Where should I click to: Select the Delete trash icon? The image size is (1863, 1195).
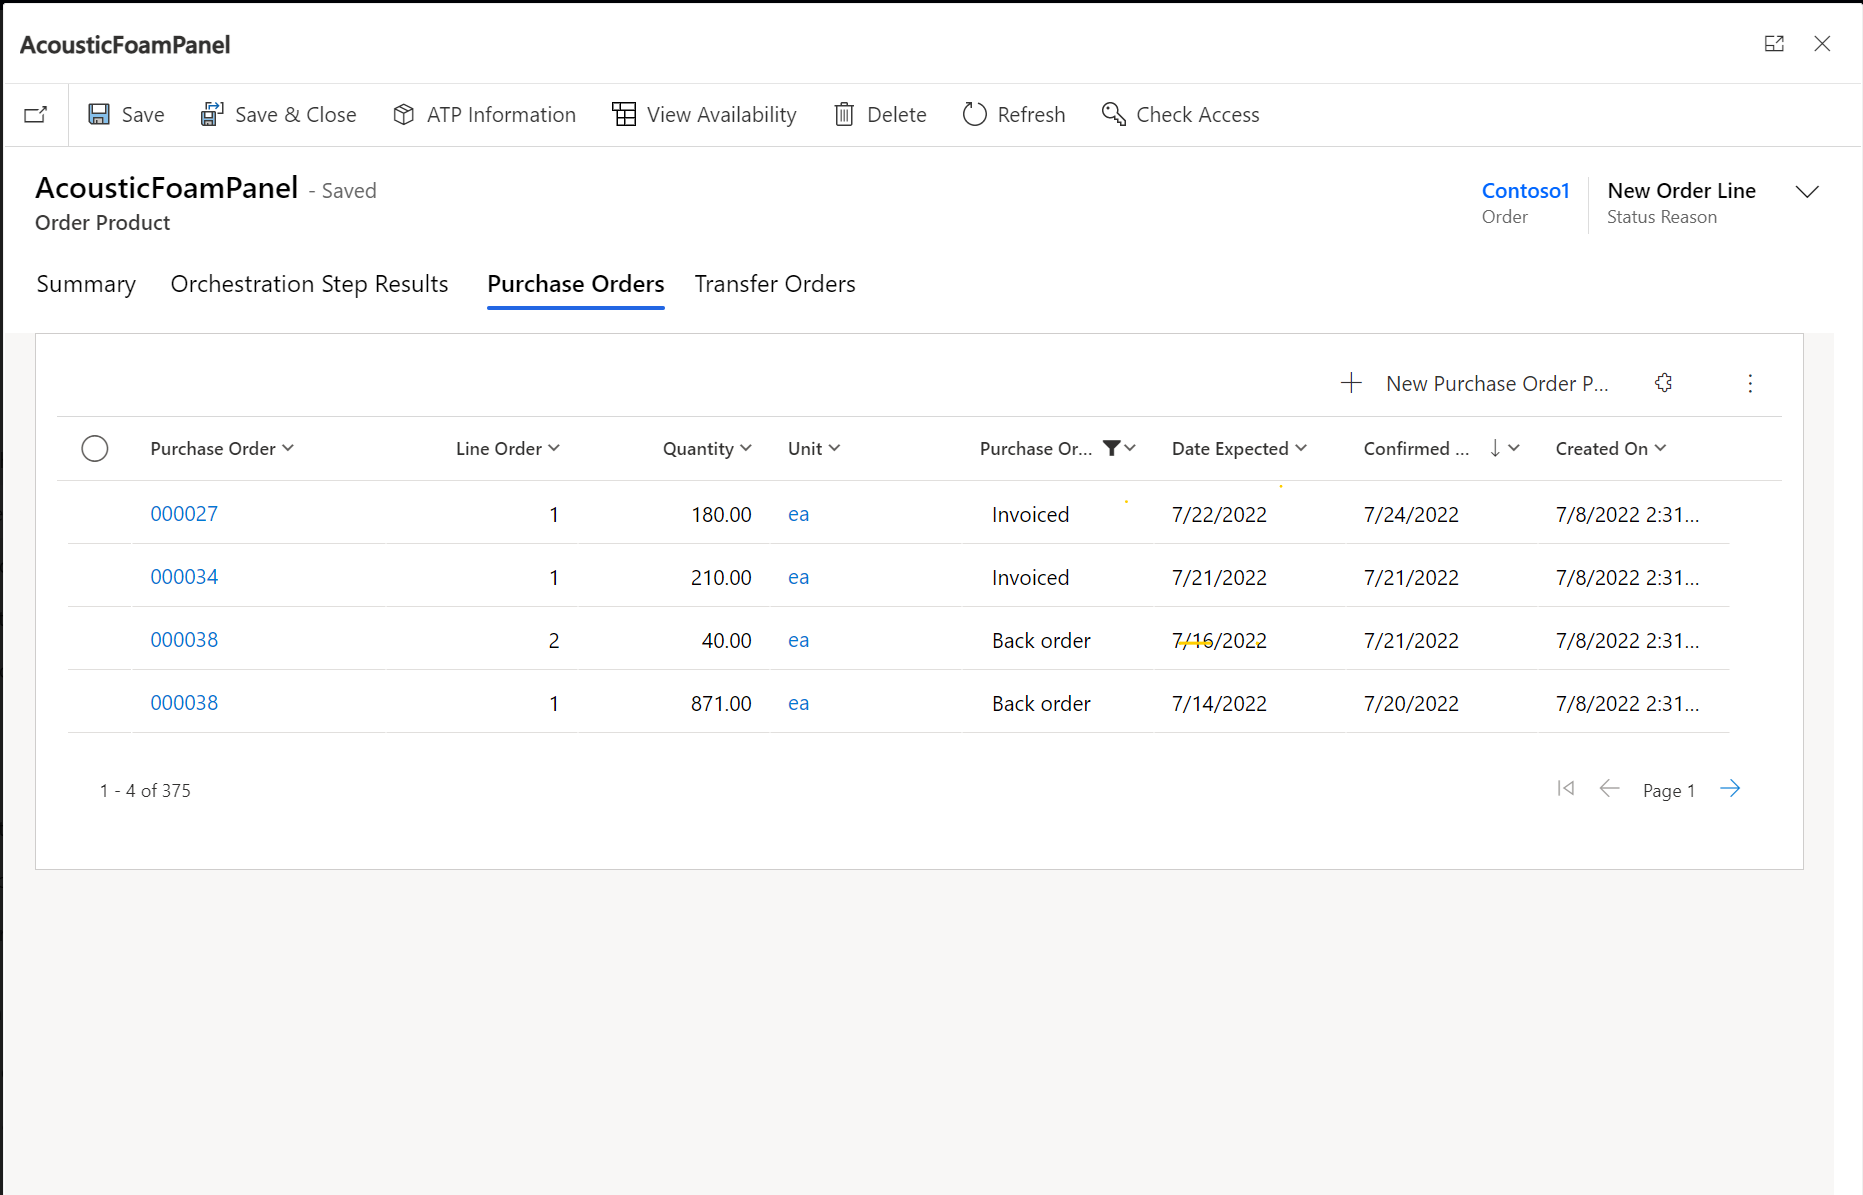coord(844,114)
